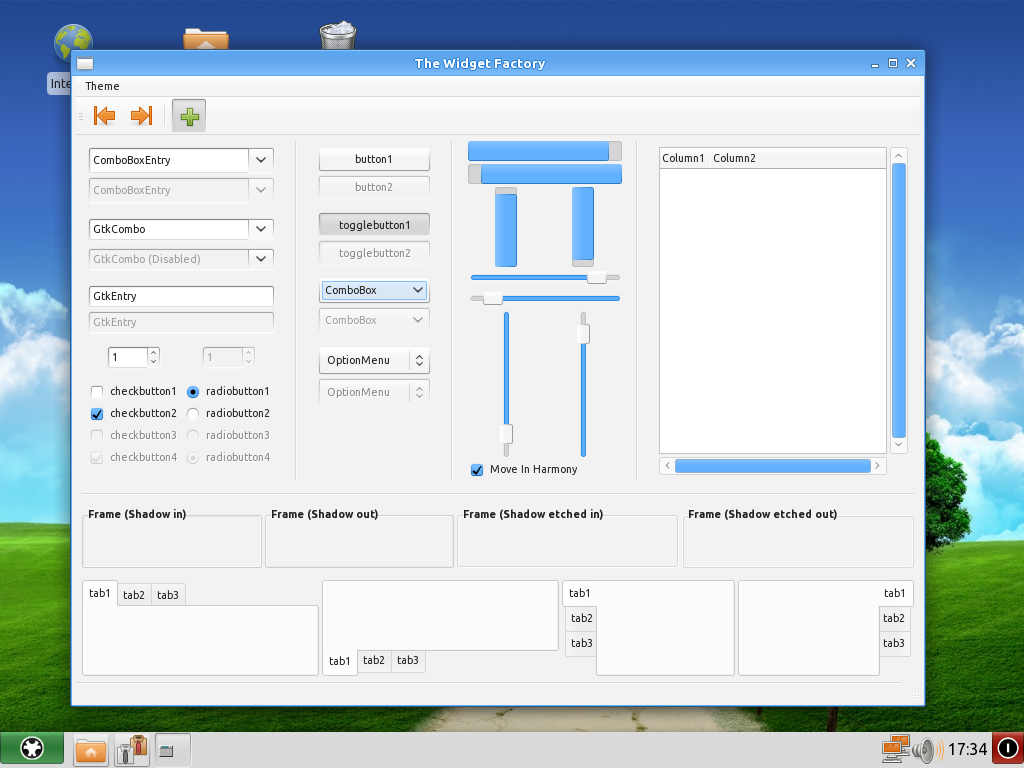Select tab3 in right-tabbed notebook
1024x768 pixels.
[894, 643]
